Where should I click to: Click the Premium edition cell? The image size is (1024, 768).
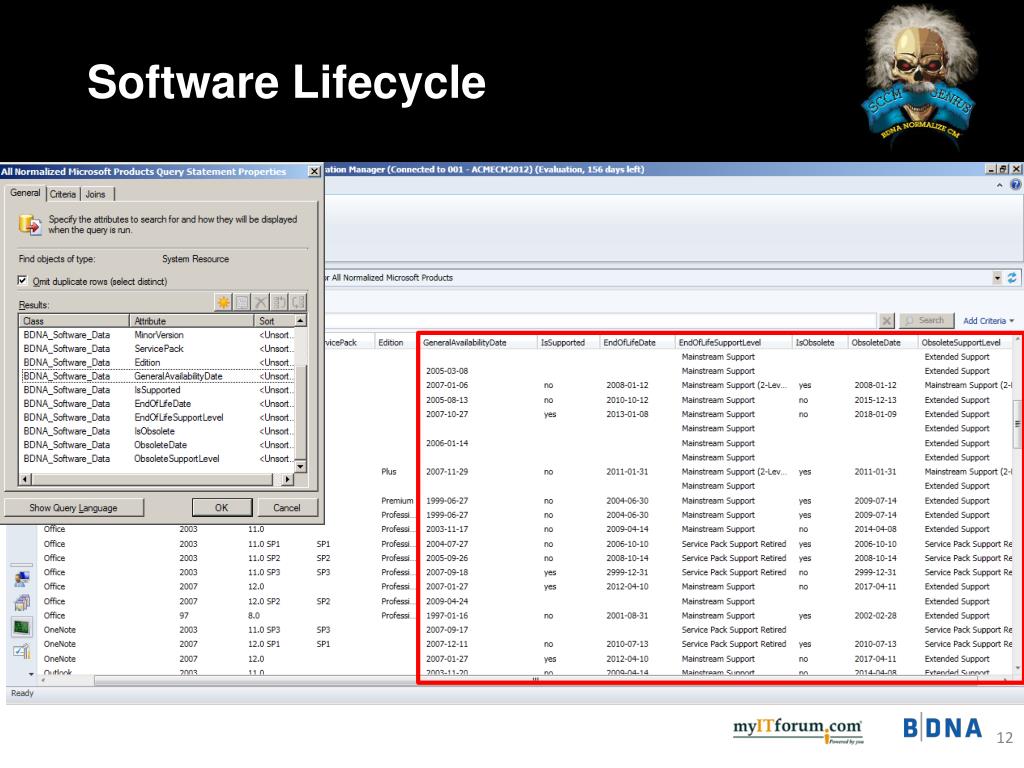(x=398, y=501)
